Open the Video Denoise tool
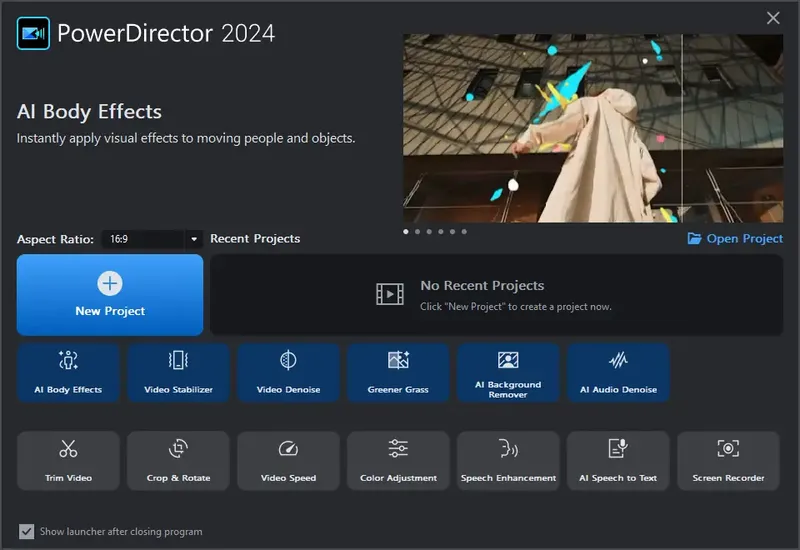Image resolution: width=800 pixels, height=550 pixels. (x=288, y=373)
